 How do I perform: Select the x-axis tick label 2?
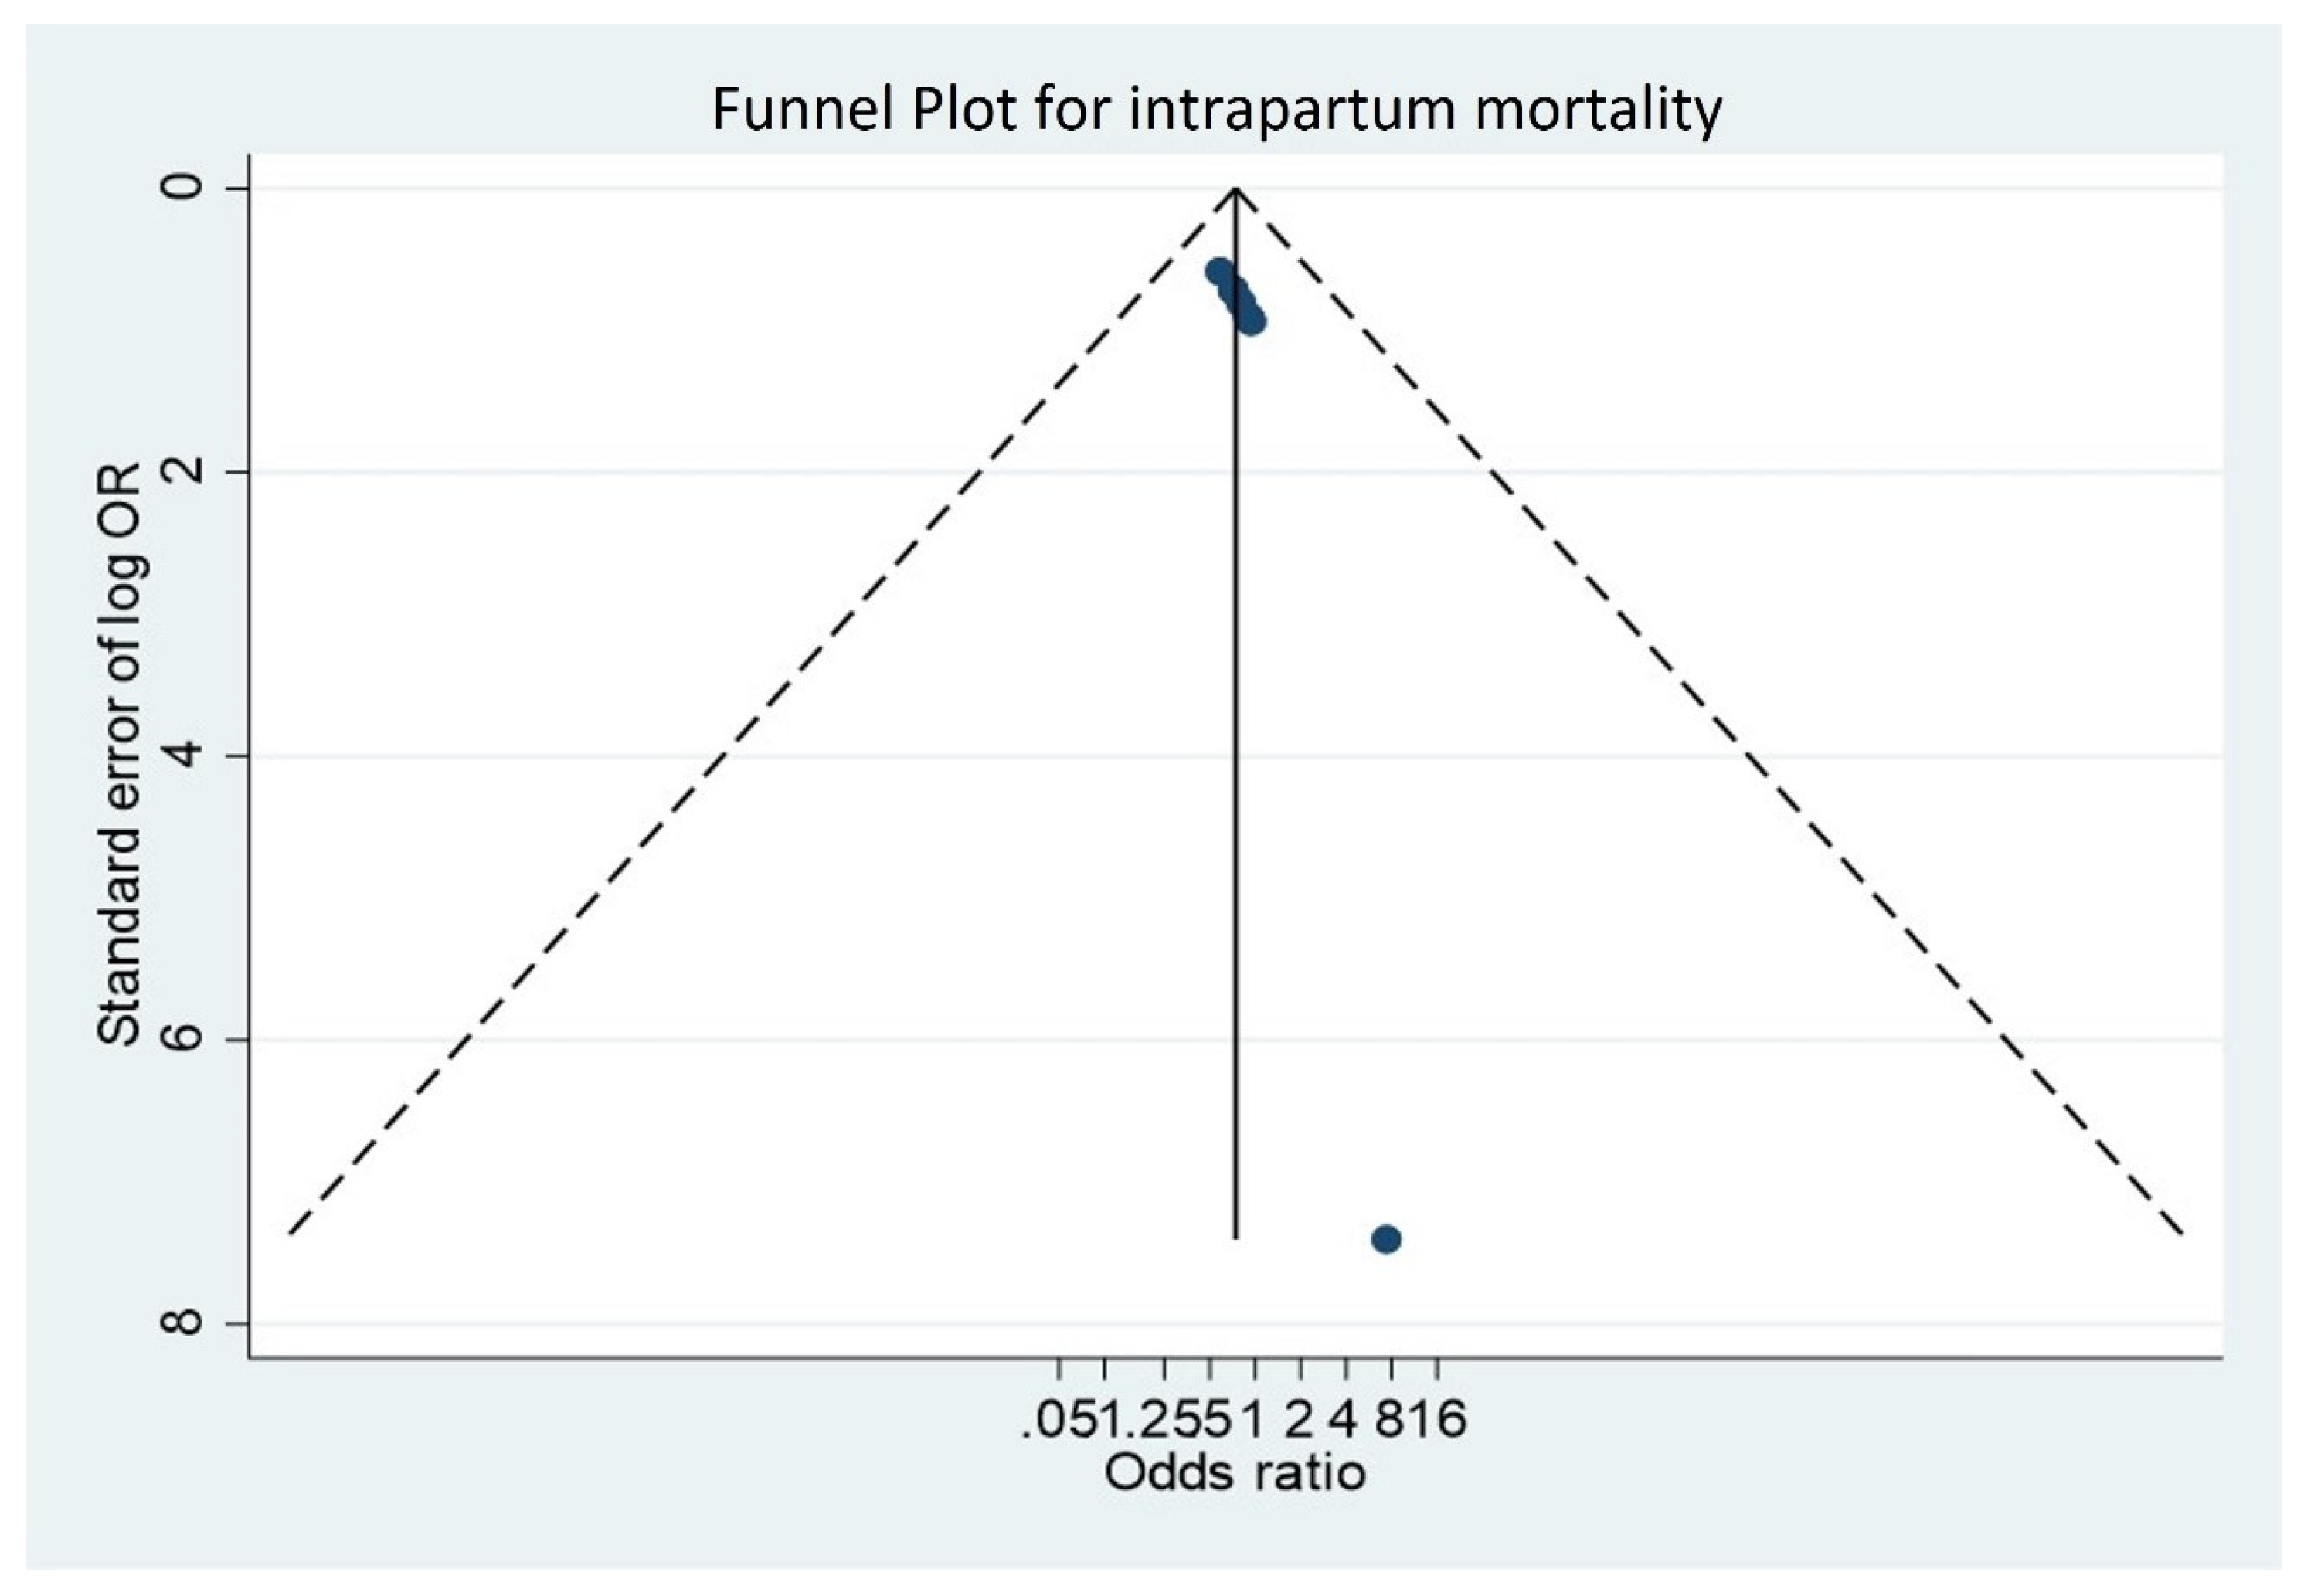[1299, 1420]
